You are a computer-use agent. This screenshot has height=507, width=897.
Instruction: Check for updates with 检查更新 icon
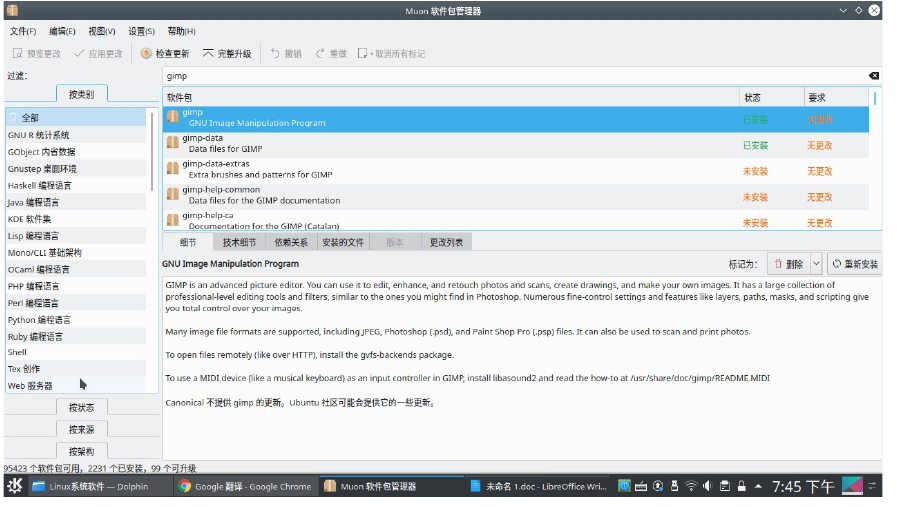pyautogui.click(x=146, y=54)
